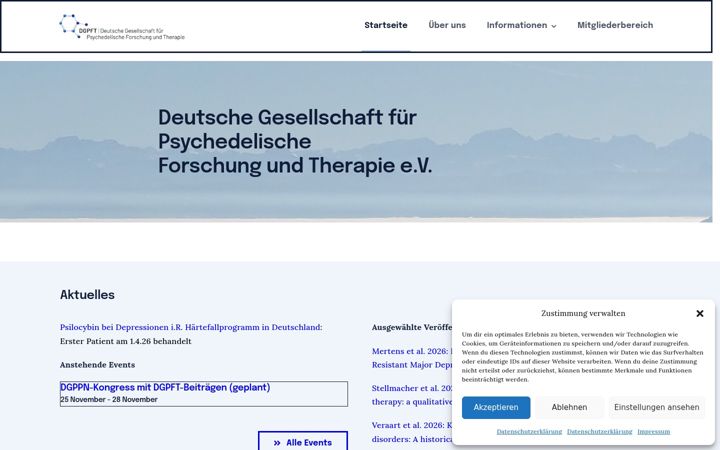Open the Stellmacher et al. publication link
The width and height of the screenshot is (720, 450).
412,394
